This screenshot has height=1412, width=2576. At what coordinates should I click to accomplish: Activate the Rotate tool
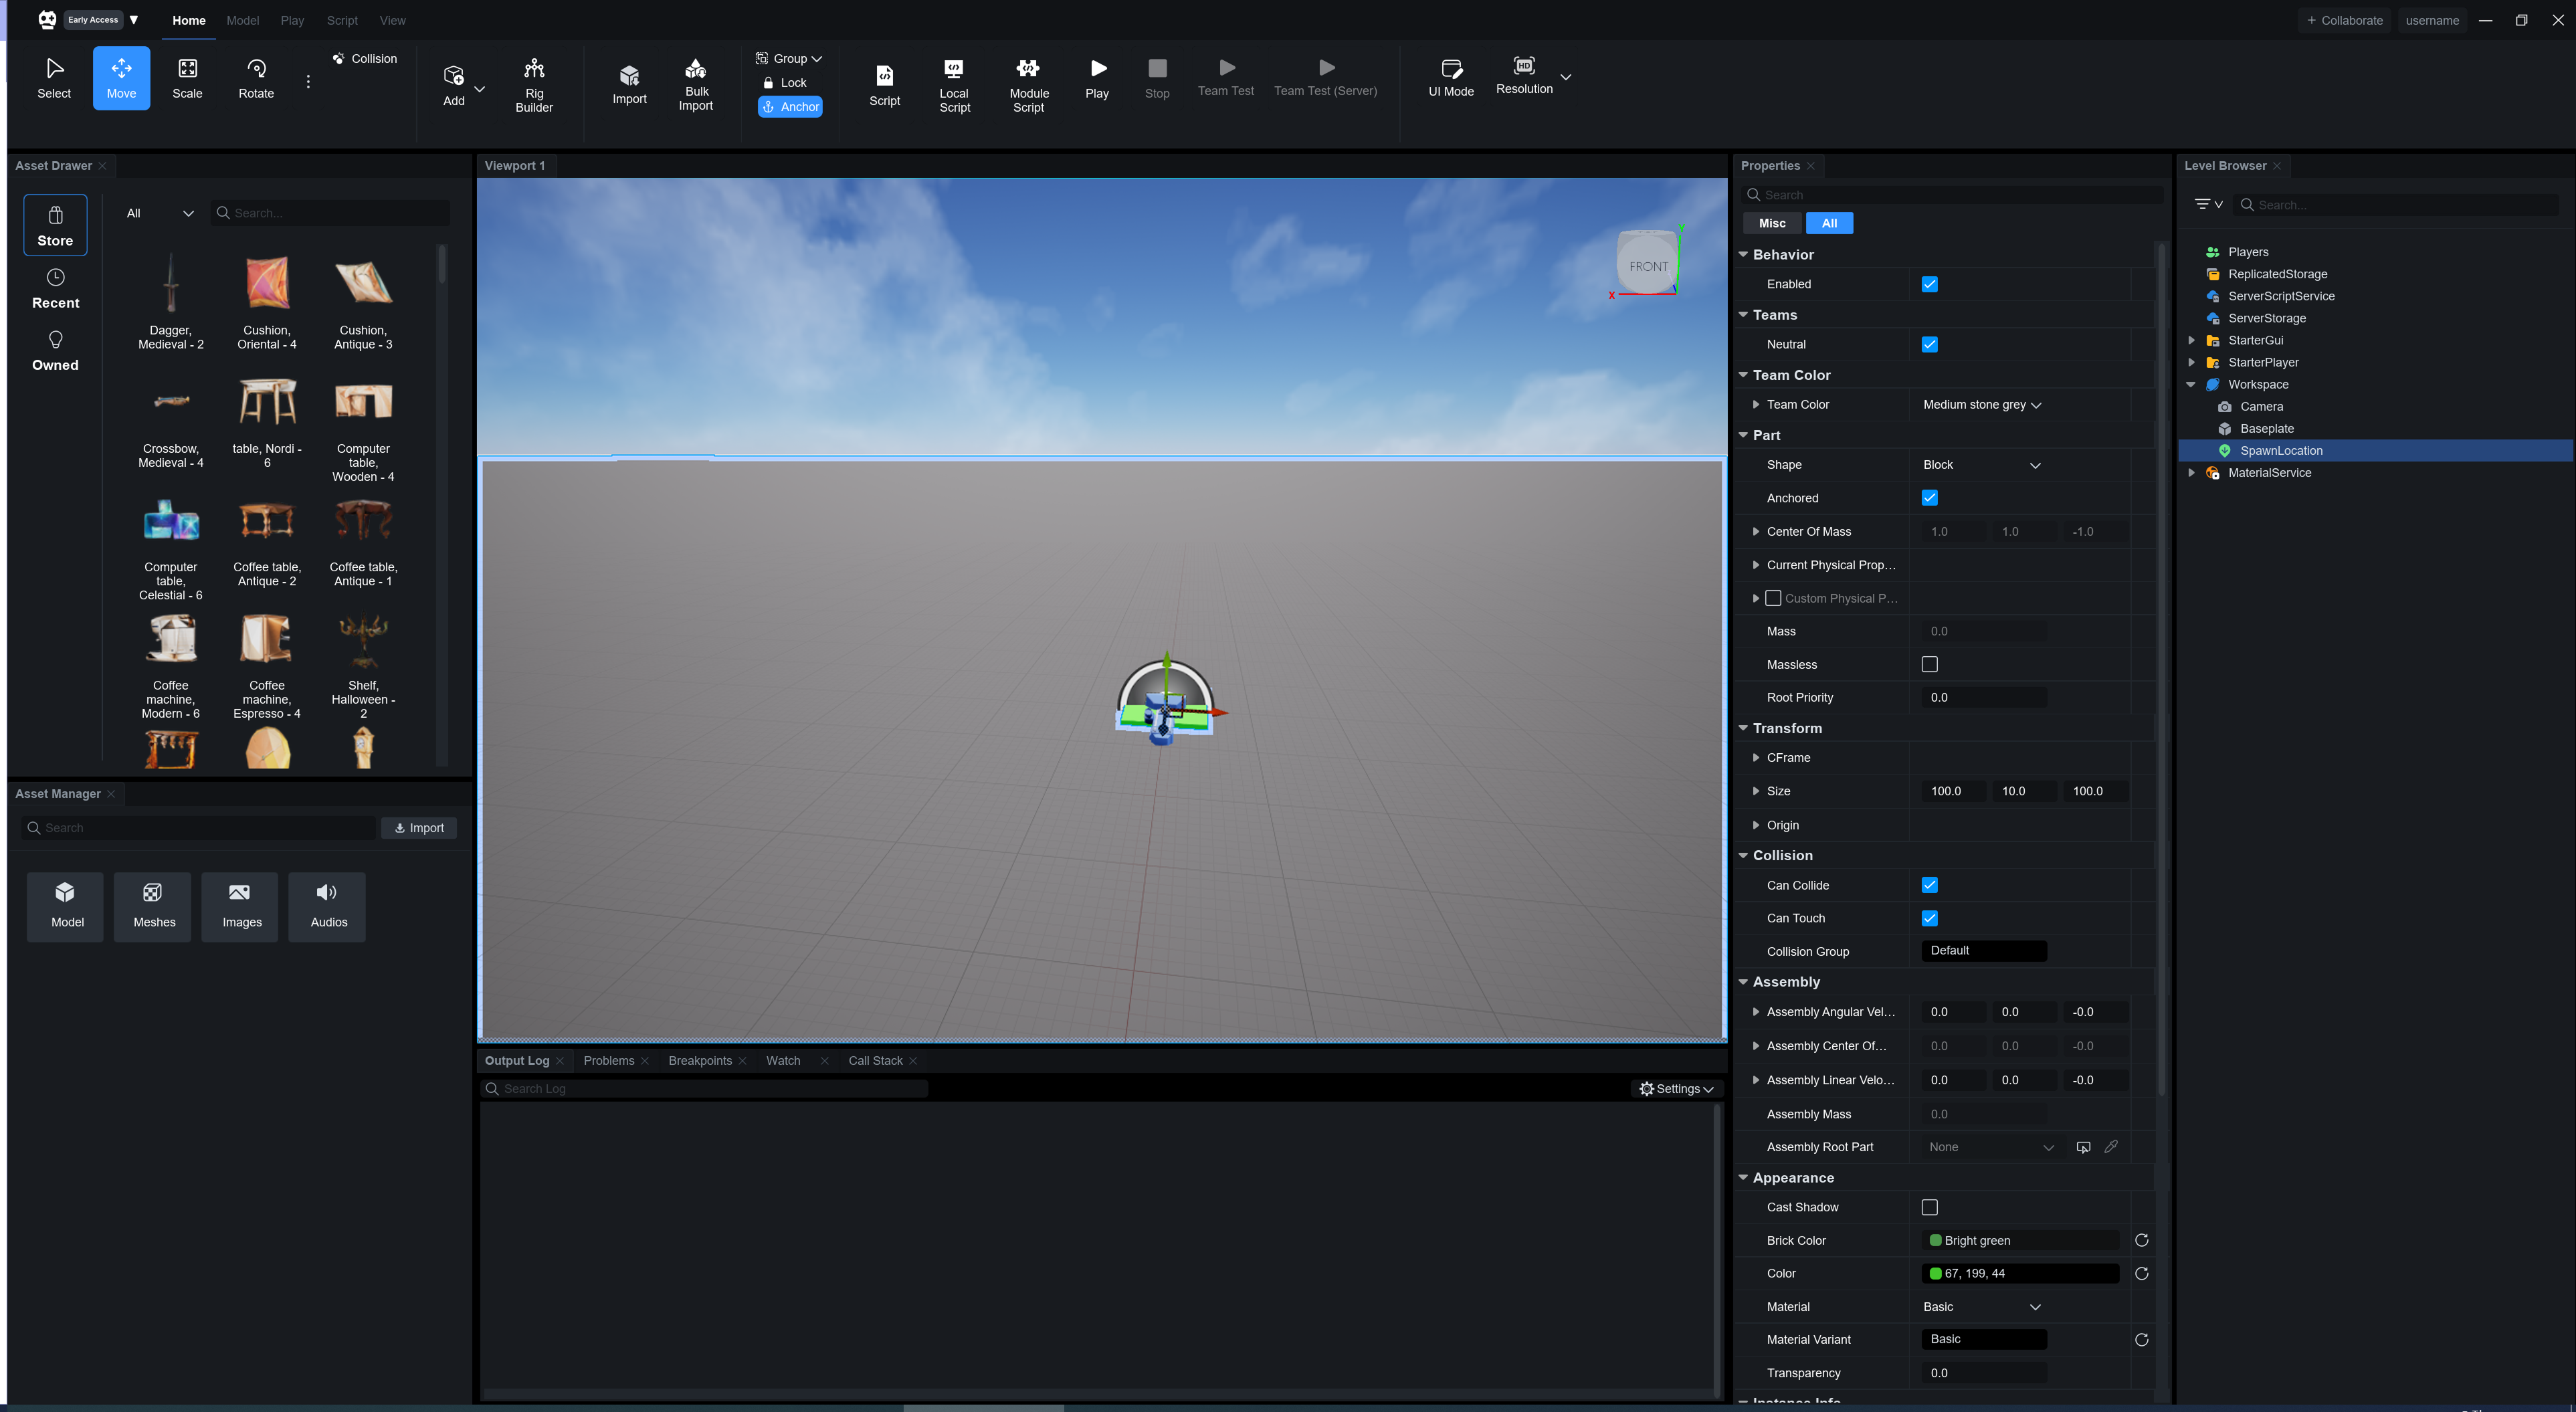pos(256,78)
